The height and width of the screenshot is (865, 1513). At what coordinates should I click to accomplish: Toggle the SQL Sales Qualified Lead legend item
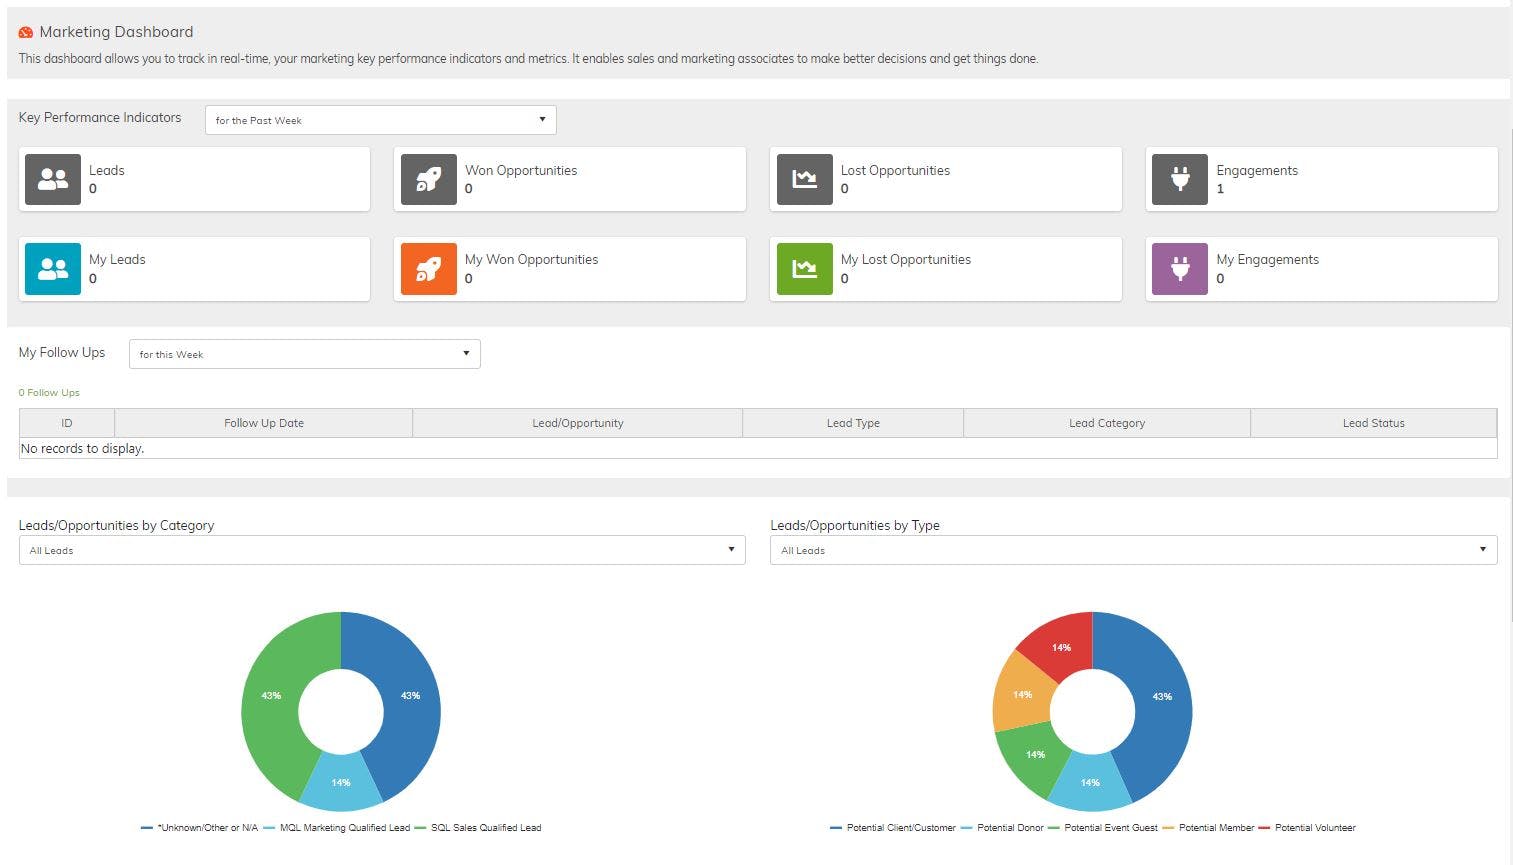(x=478, y=828)
